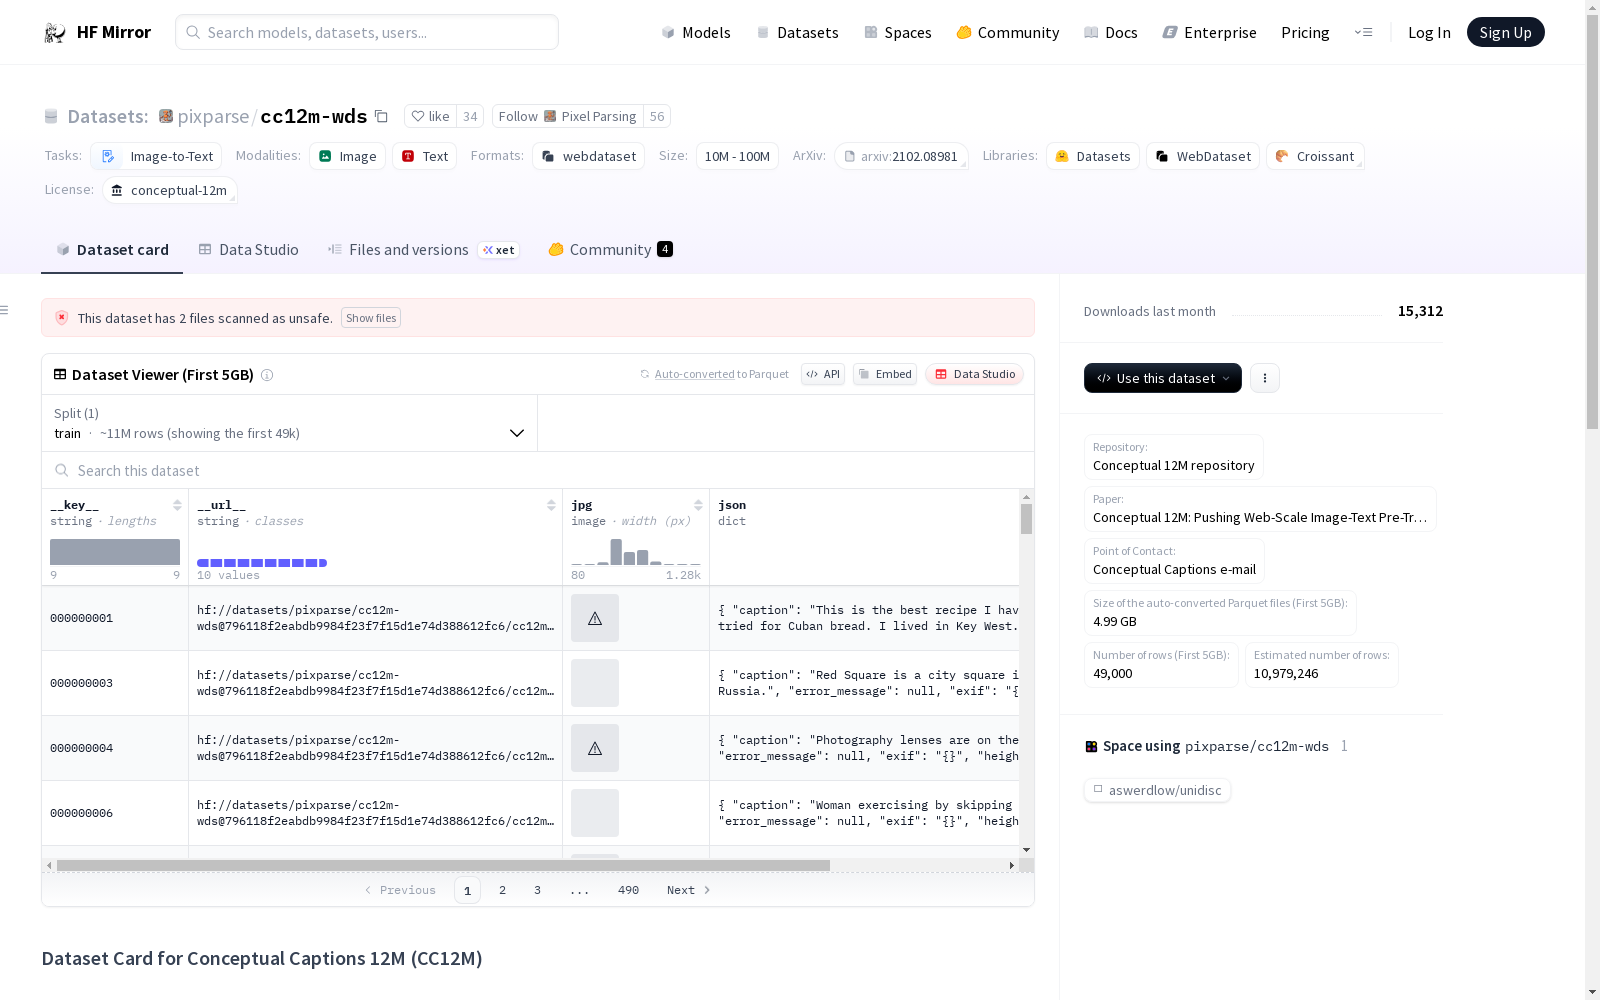Open Data Studio button in viewer header
This screenshot has width=1600, height=1000.
coord(974,374)
